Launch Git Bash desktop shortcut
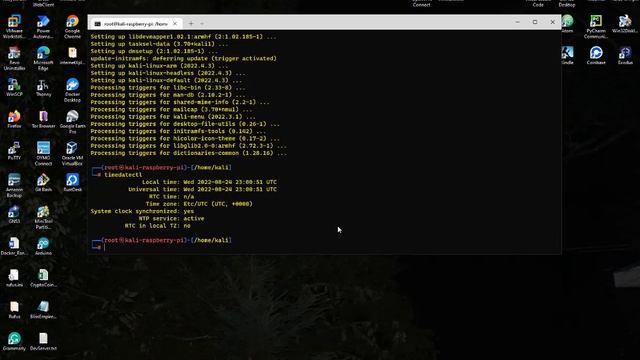The width and height of the screenshot is (640, 360). [x=43, y=183]
